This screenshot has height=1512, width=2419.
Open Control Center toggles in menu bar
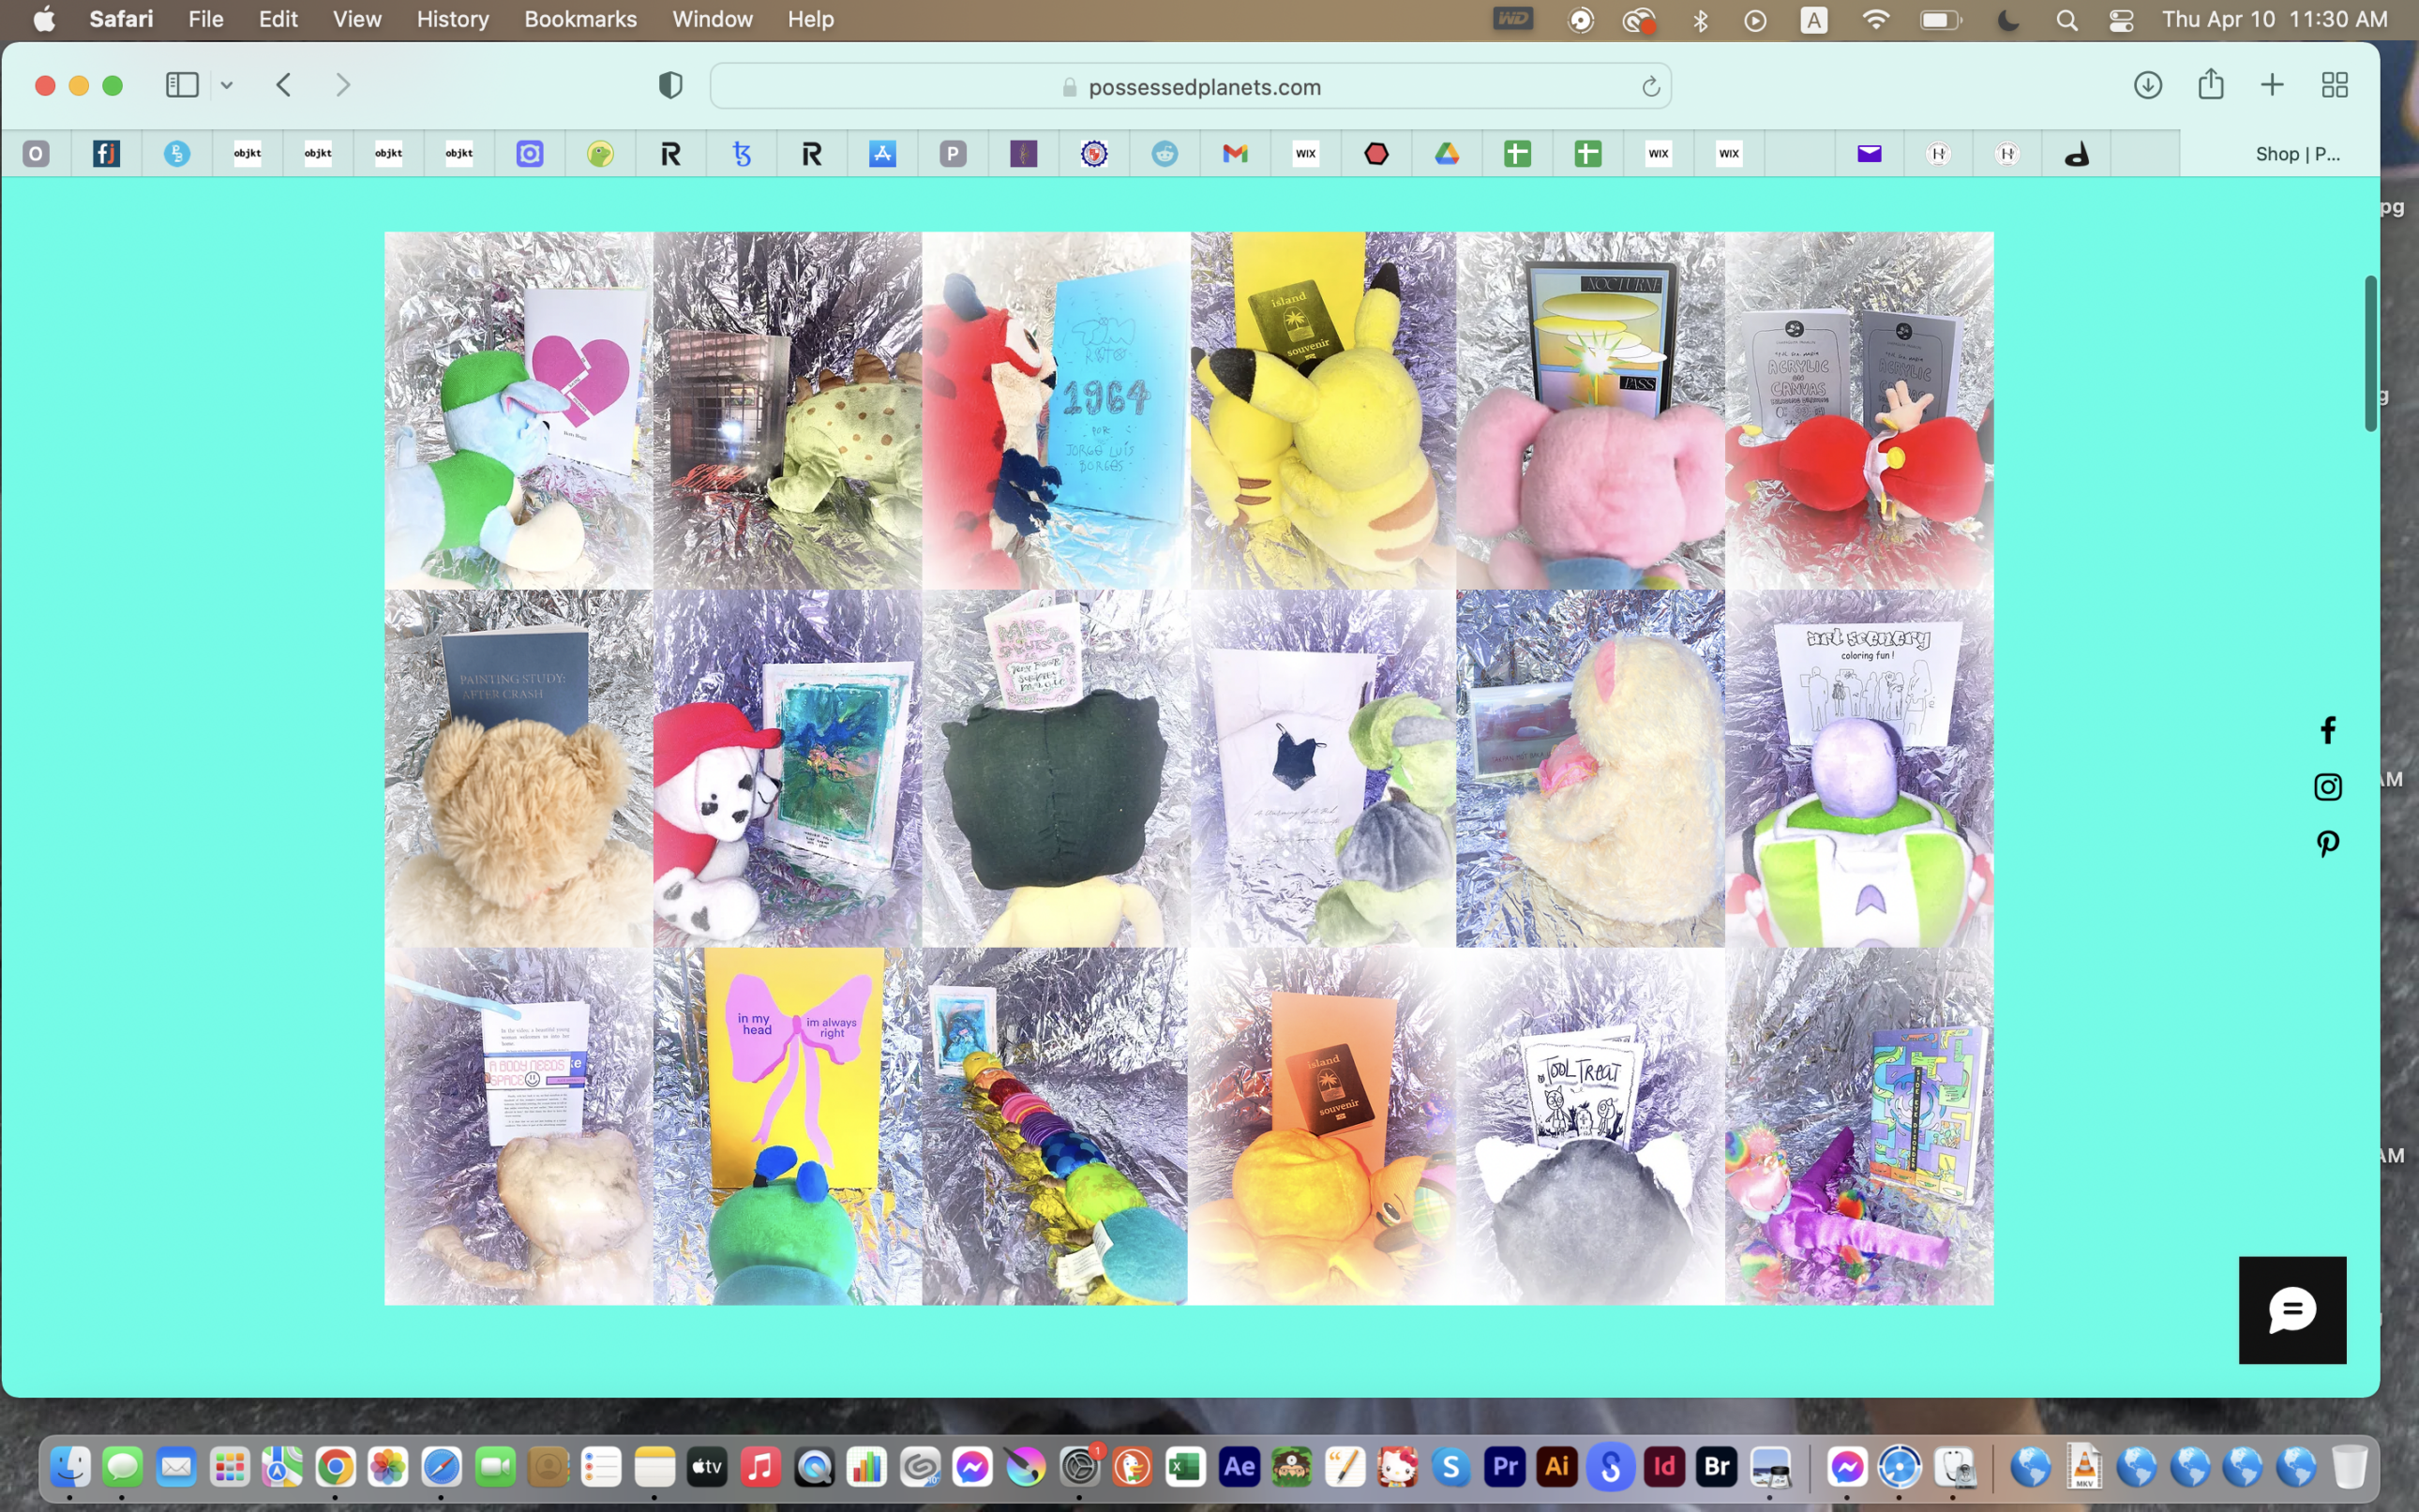[x=2120, y=20]
